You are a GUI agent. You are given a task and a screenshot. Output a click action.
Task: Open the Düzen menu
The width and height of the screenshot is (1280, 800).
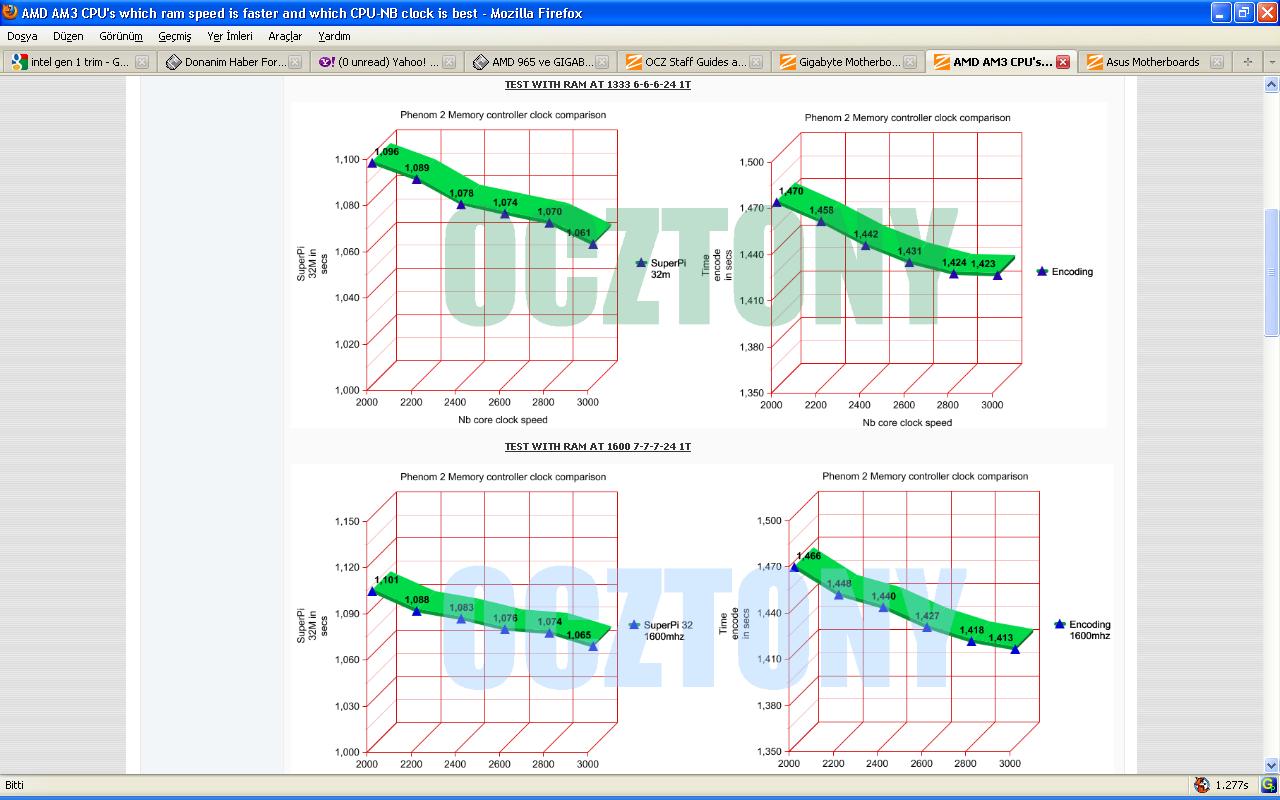coord(68,36)
